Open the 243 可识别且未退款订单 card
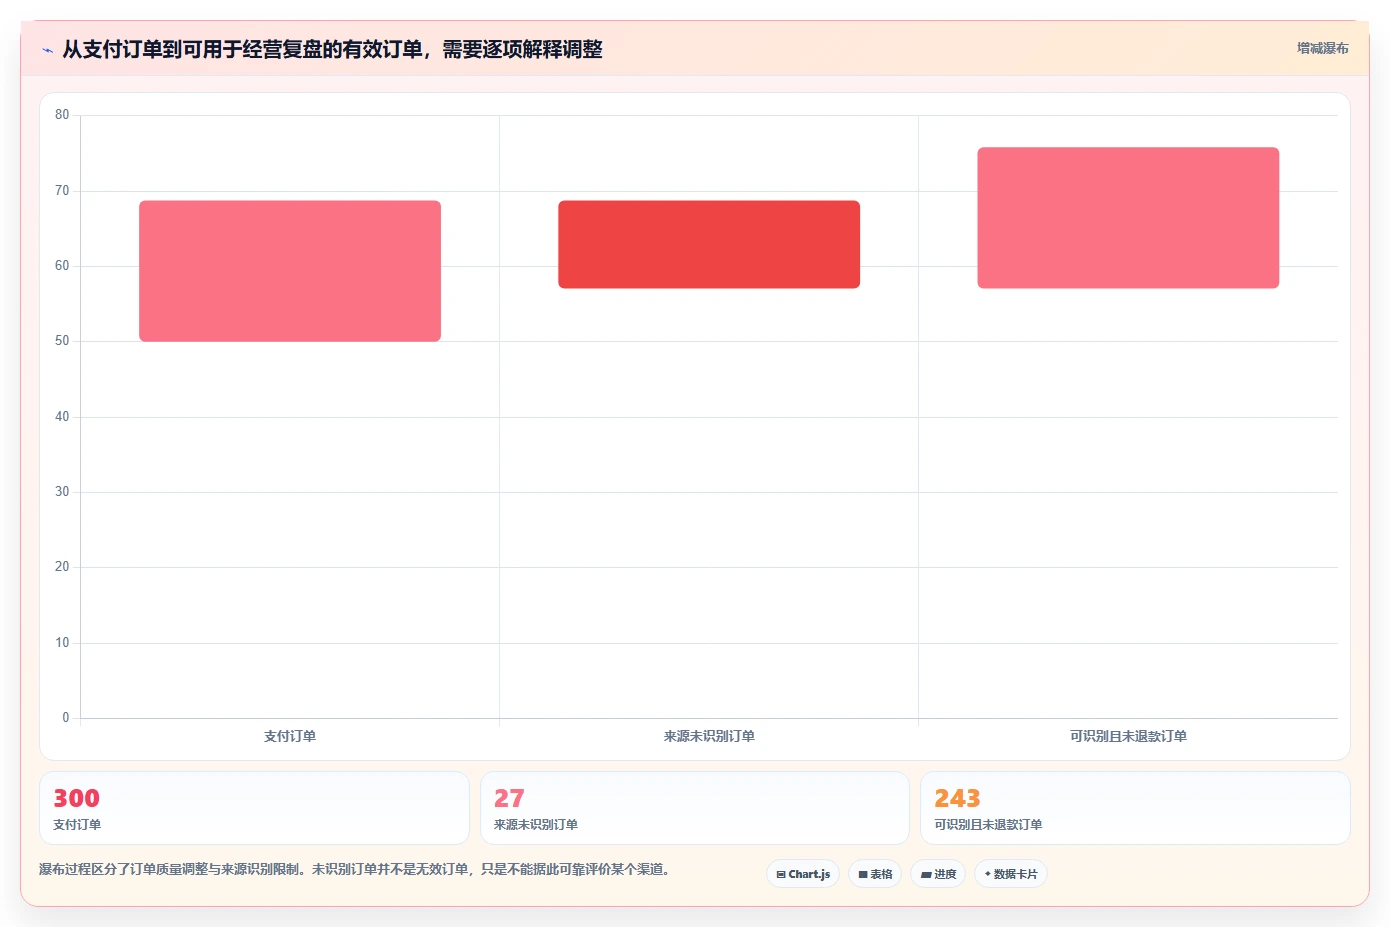1390x927 pixels. pos(1135,808)
